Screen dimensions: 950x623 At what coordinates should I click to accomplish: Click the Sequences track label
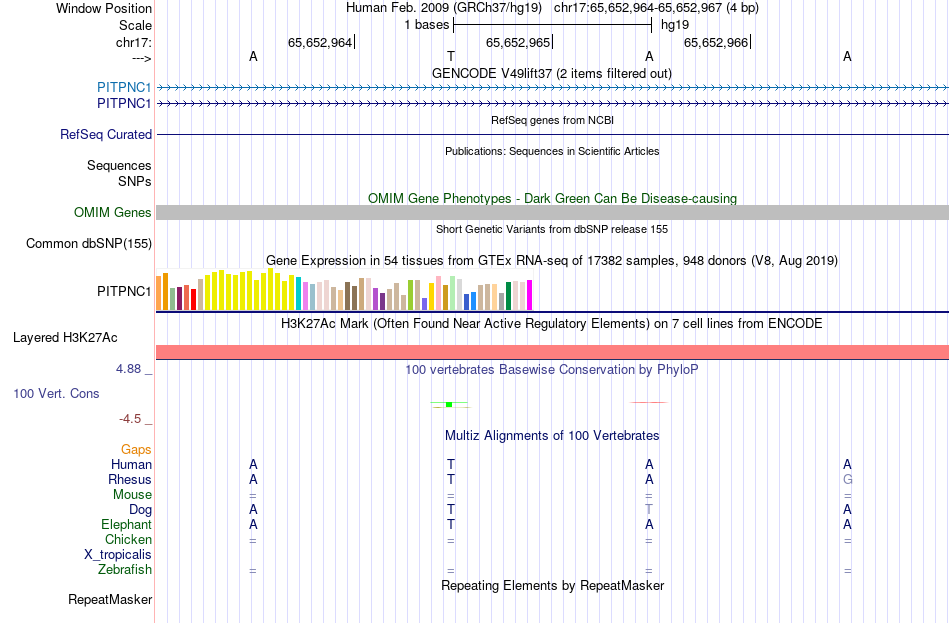click(x=119, y=165)
